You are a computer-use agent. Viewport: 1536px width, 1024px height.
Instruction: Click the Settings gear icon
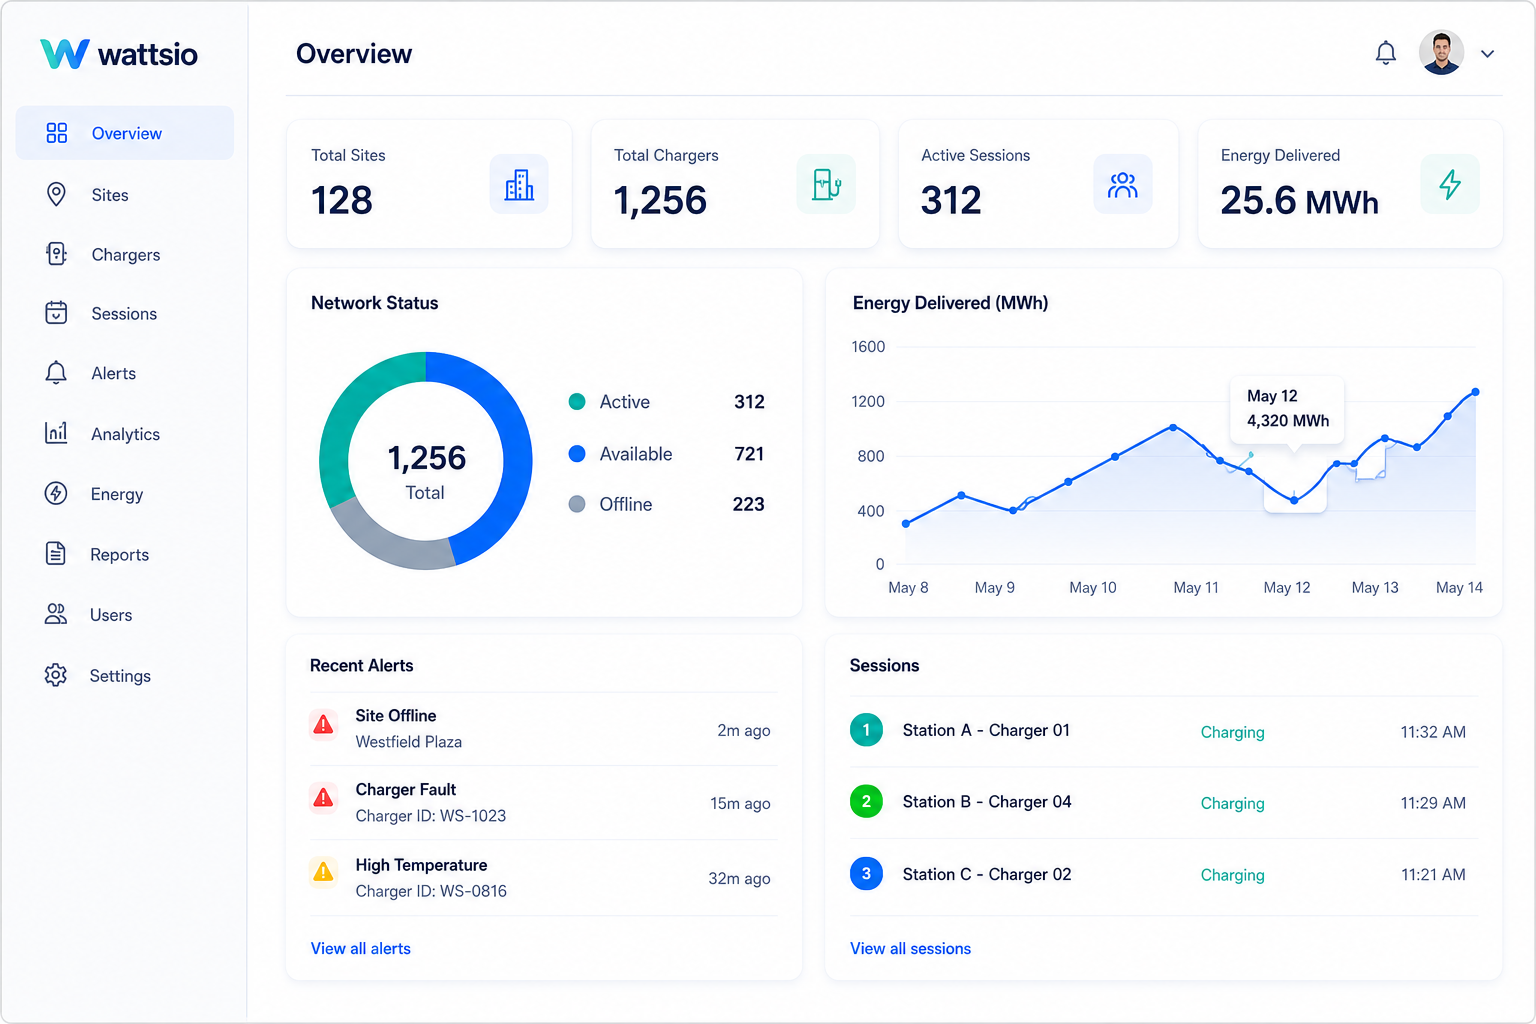56,675
